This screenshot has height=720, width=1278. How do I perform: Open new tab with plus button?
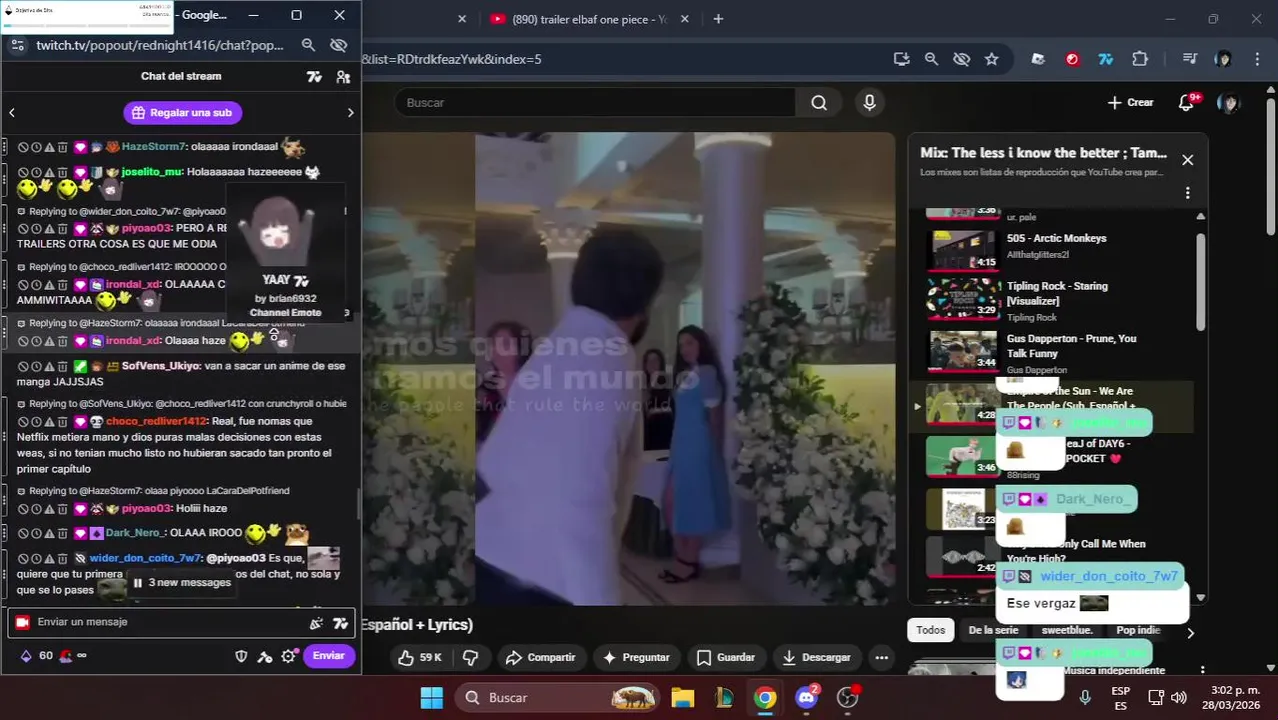point(718,19)
